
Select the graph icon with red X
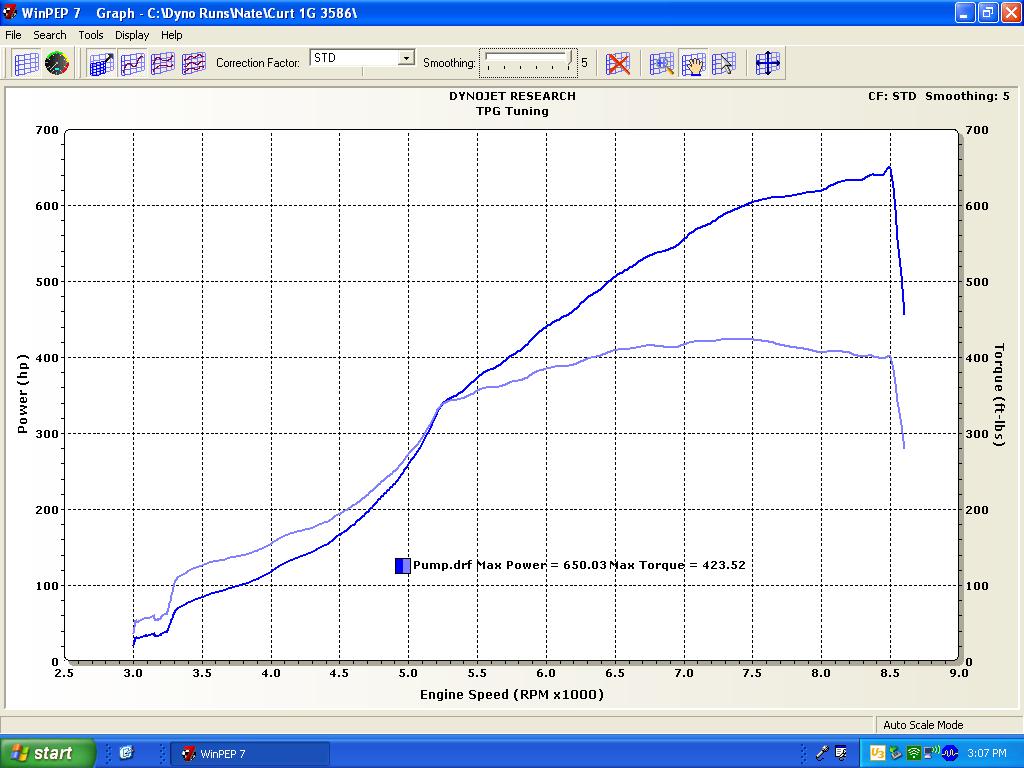pos(619,63)
